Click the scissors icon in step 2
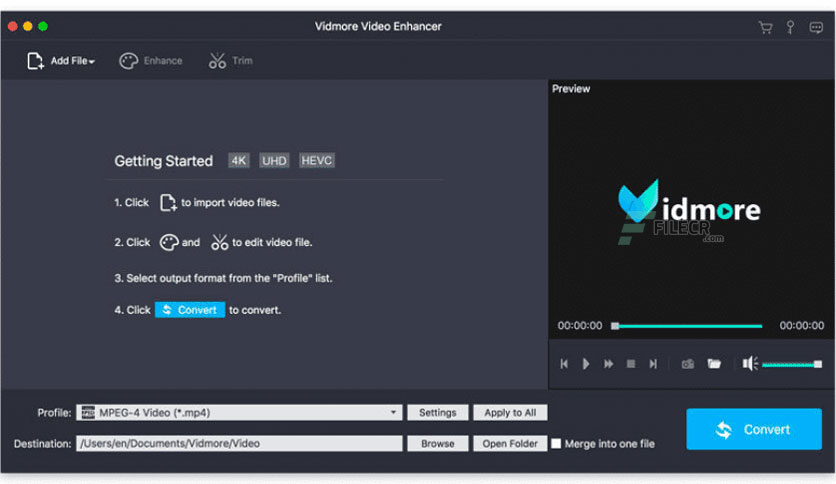This screenshot has width=836, height=484. click(x=219, y=243)
